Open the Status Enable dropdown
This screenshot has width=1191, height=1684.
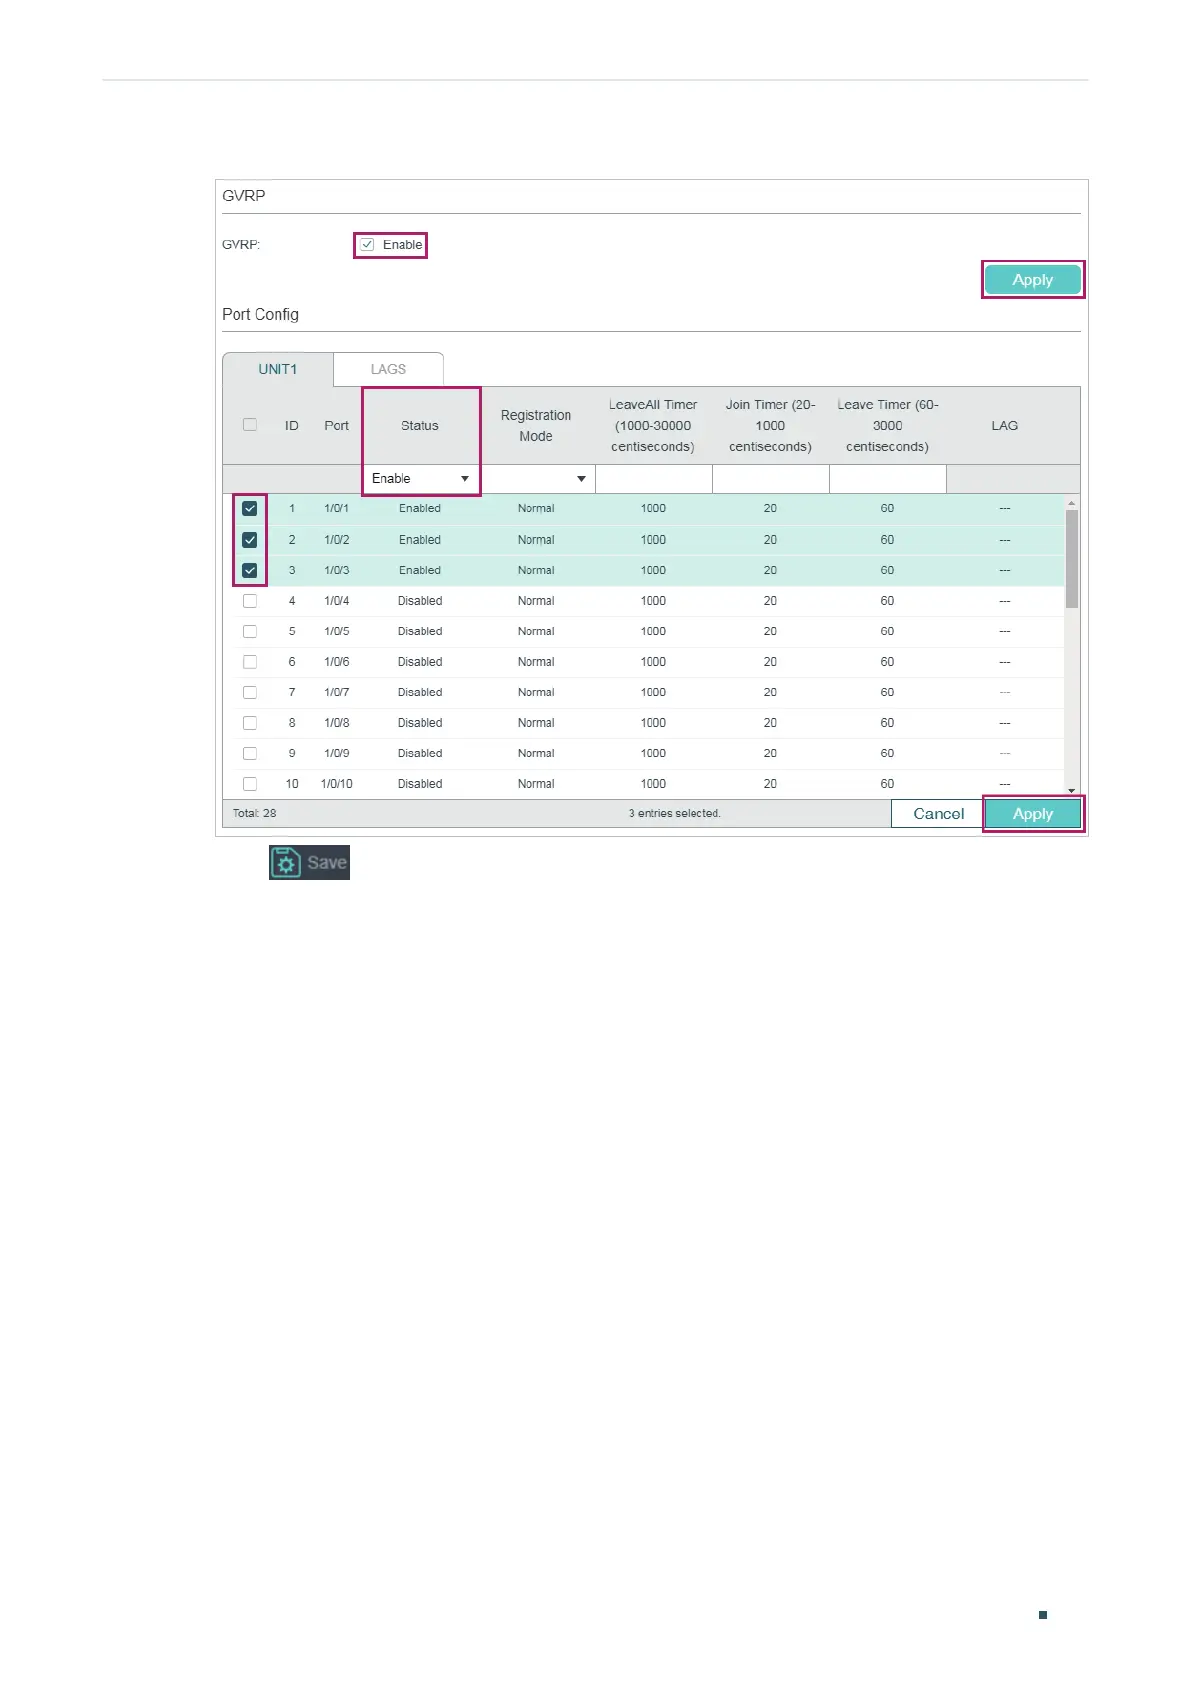click(420, 479)
